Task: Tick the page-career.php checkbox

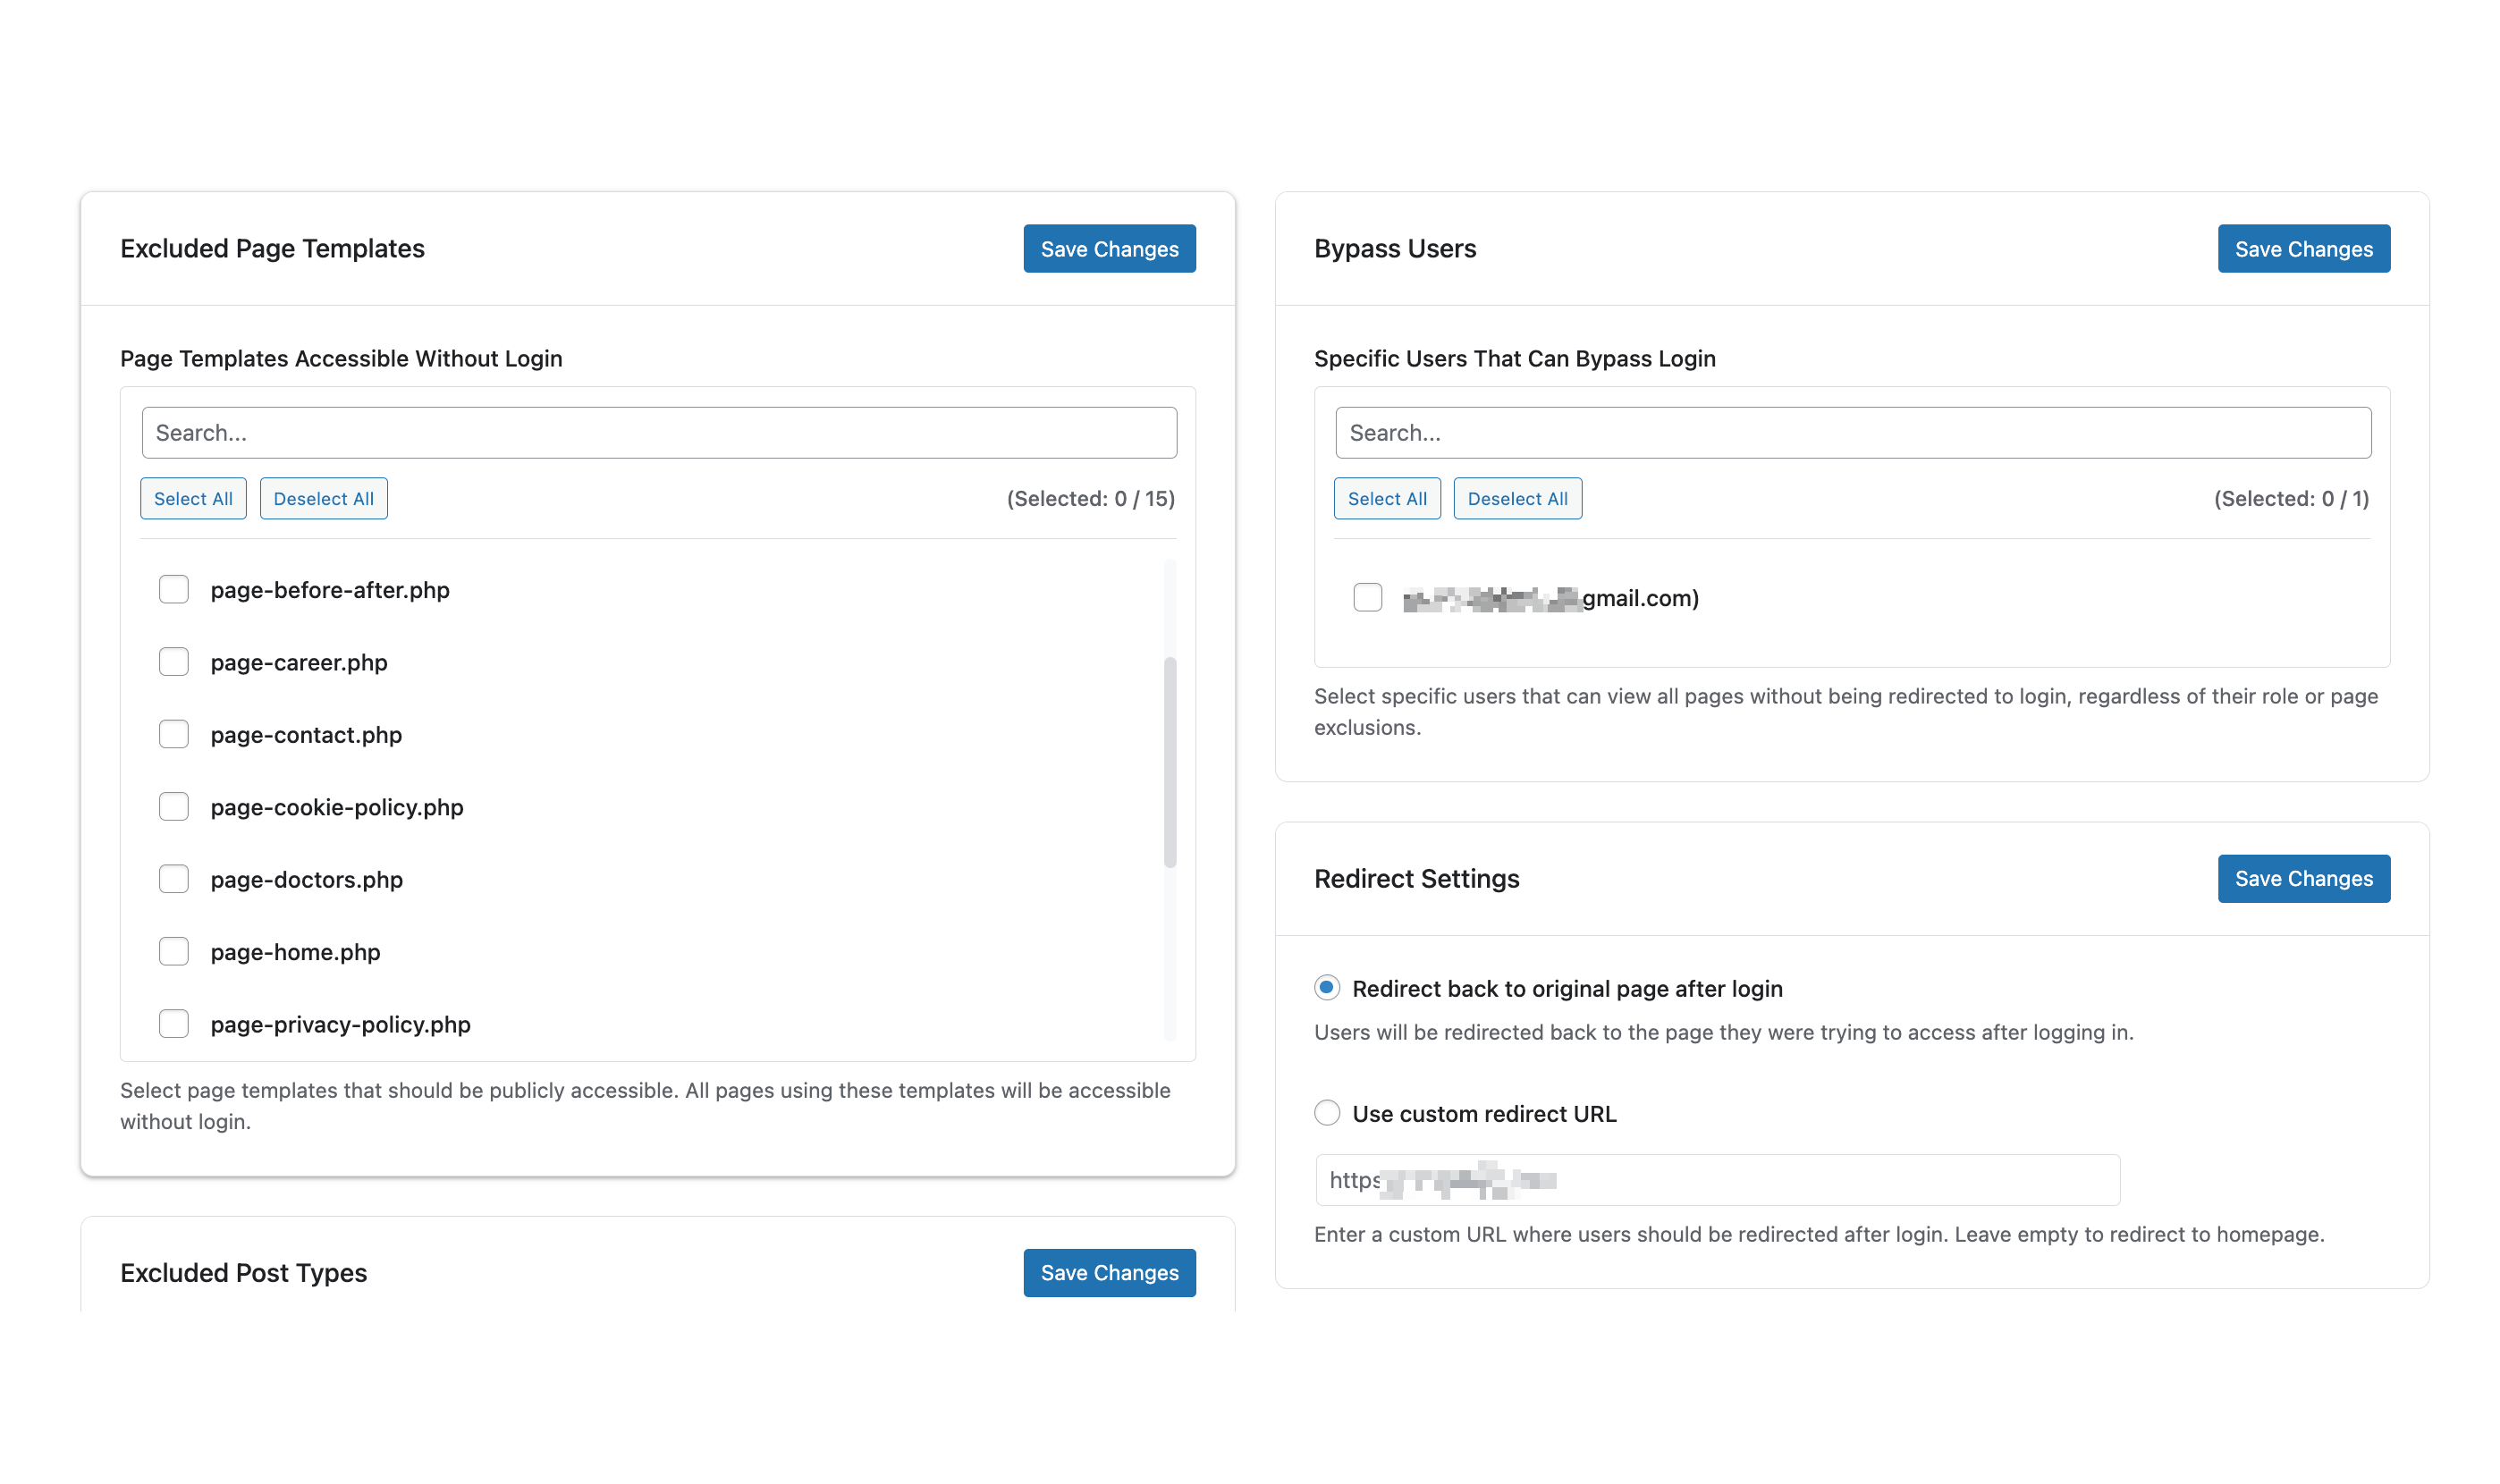Action: point(174,662)
